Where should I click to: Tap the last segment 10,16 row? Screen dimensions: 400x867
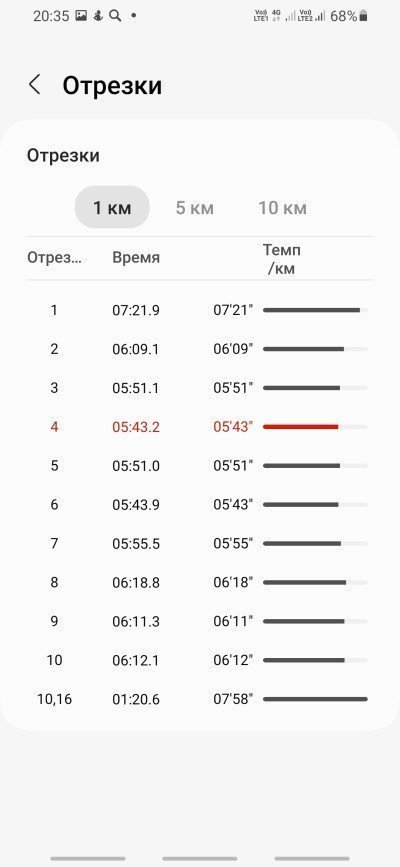(x=200, y=699)
